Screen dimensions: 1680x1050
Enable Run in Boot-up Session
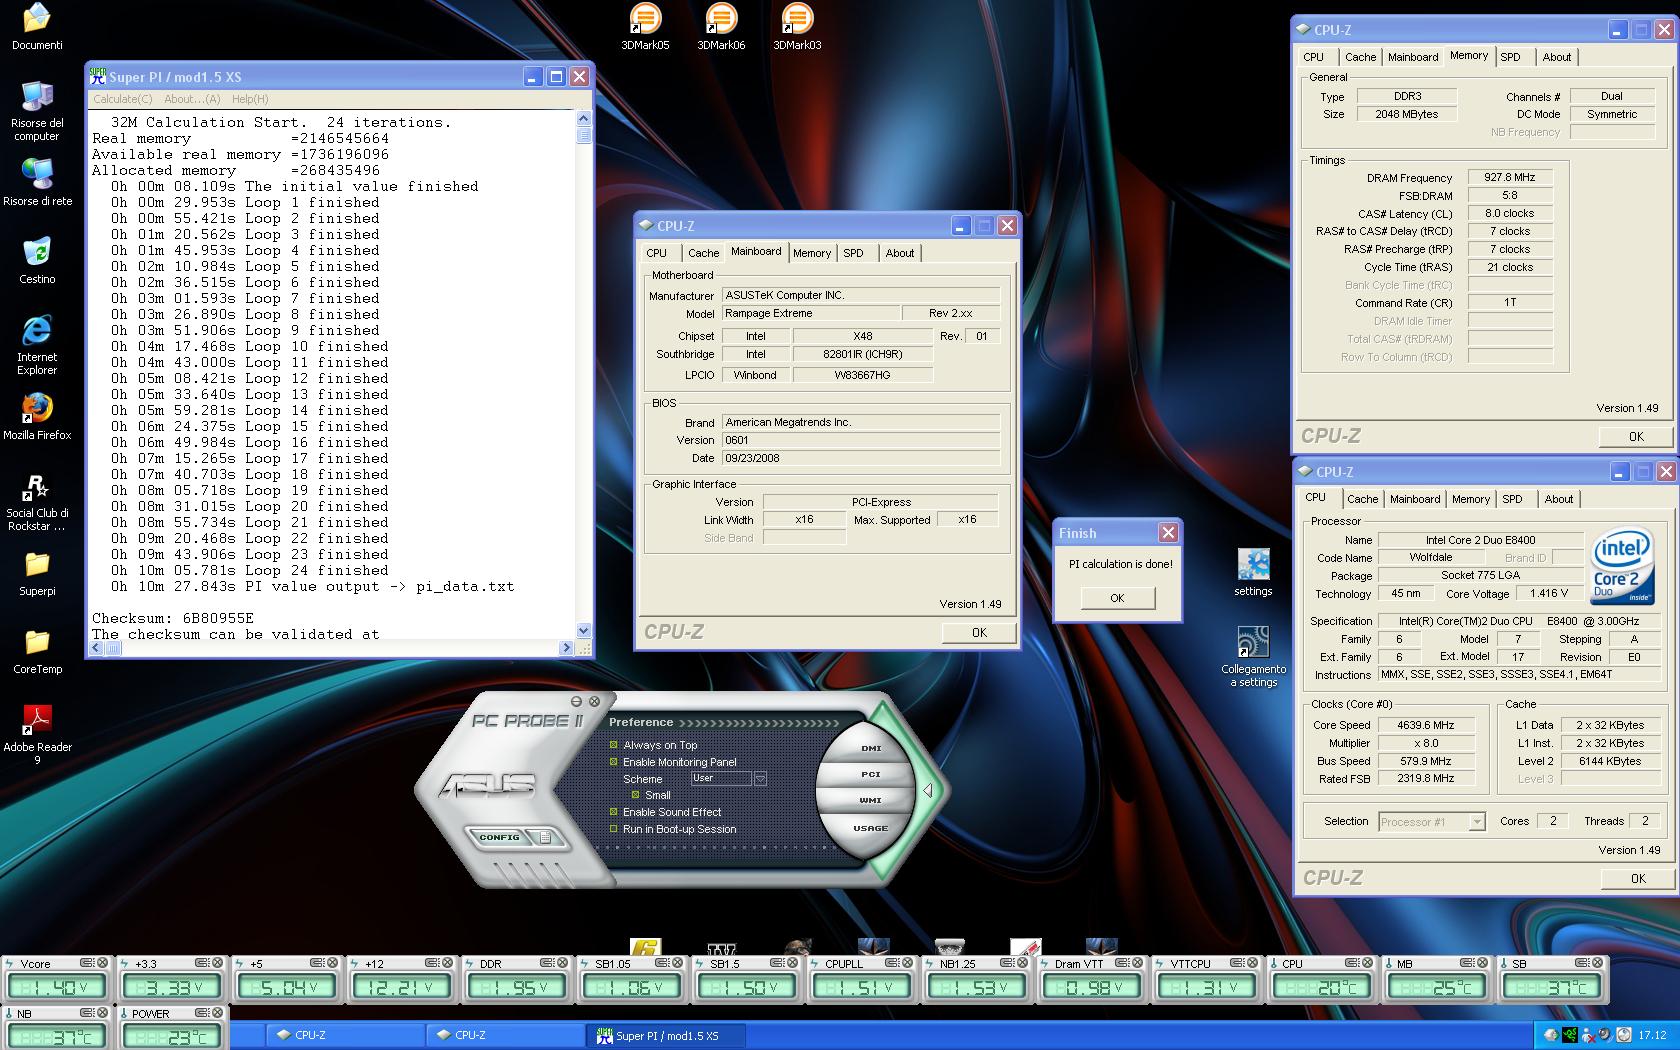click(x=614, y=829)
